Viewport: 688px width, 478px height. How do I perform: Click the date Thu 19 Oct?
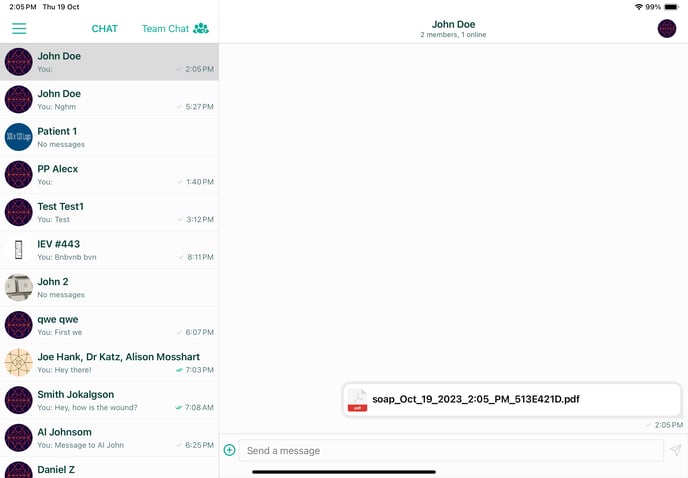click(x=61, y=7)
